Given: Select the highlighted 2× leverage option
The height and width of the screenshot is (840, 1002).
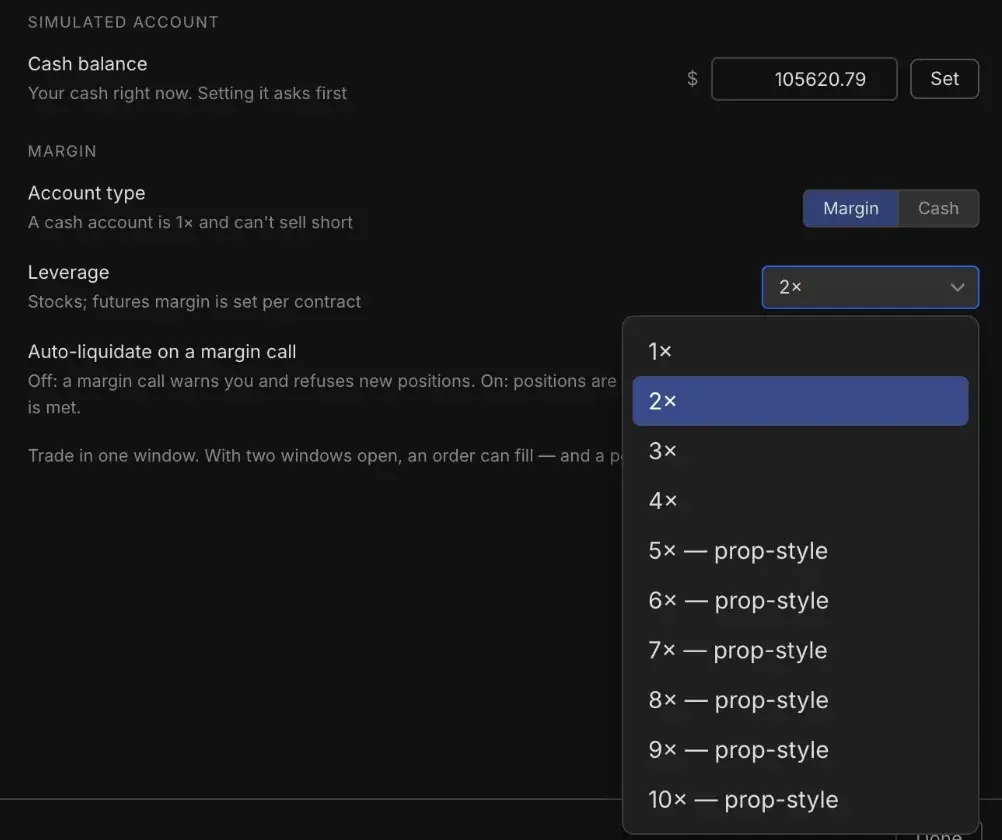Looking at the screenshot, I should tap(800, 401).
